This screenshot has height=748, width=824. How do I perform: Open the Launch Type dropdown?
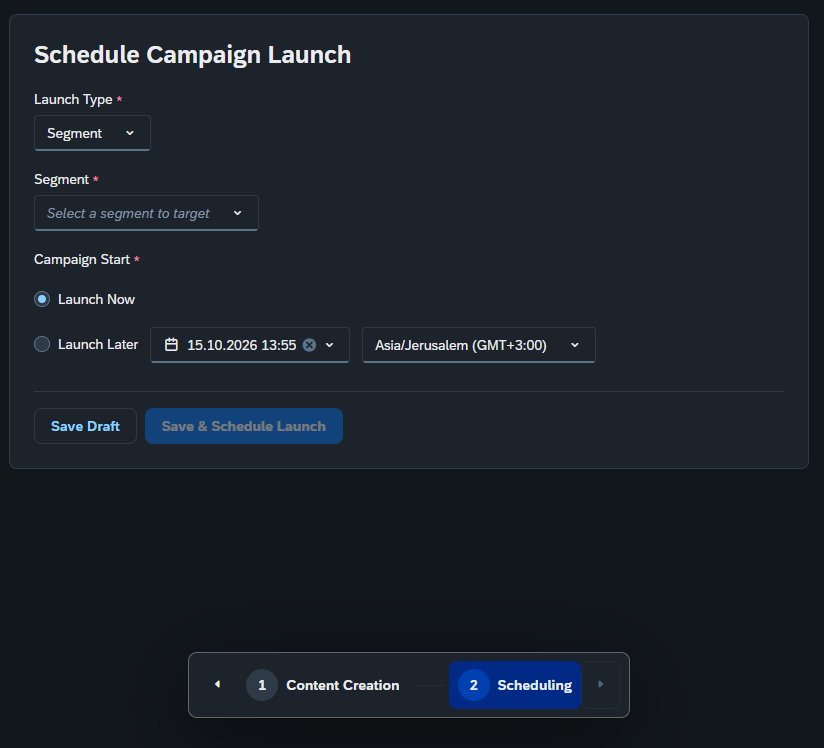pos(92,133)
